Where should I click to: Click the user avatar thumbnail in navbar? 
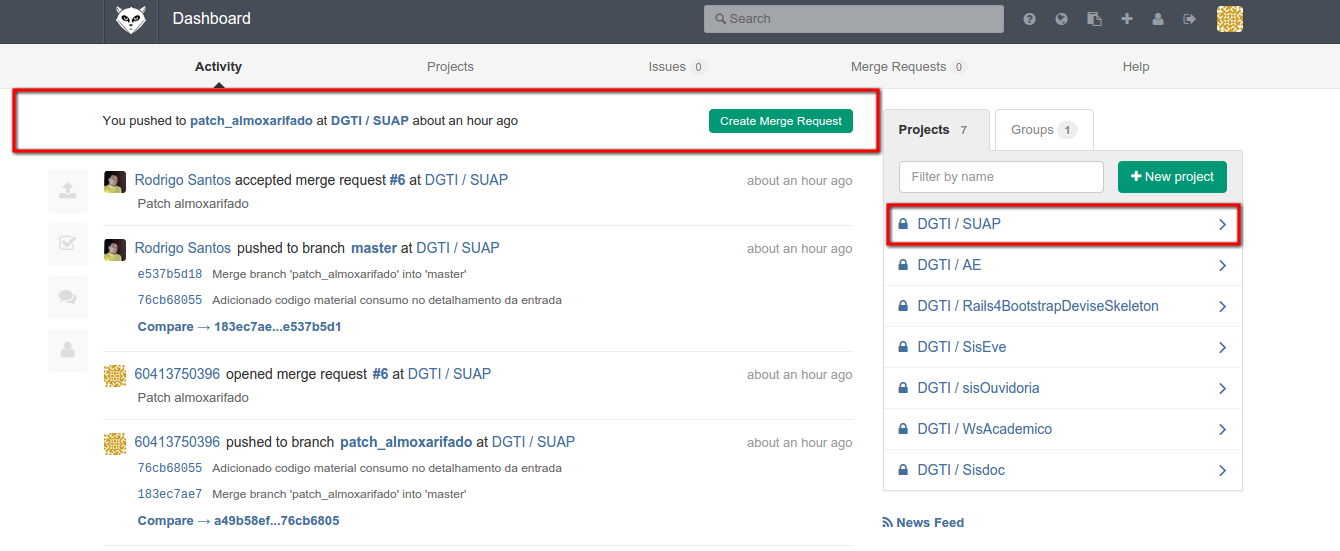[1229, 19]
